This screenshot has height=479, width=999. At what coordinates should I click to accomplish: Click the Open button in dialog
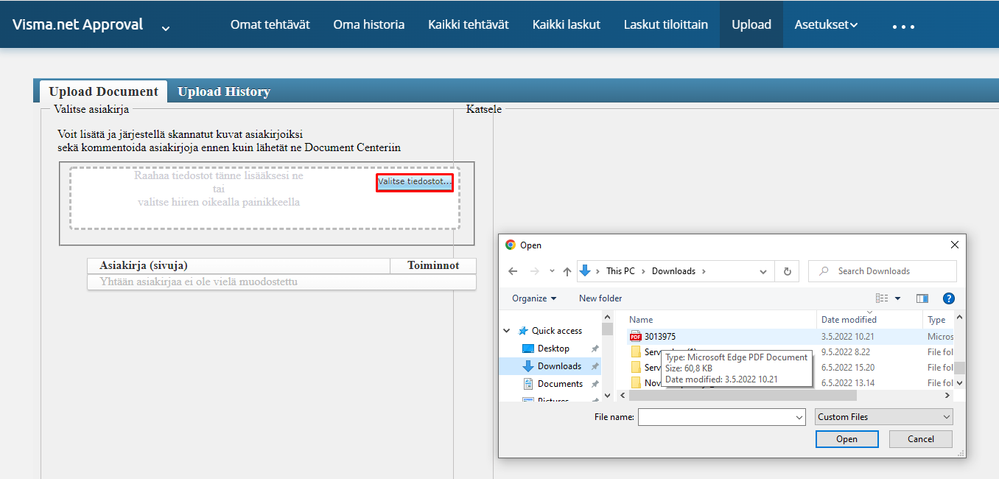[x=847, y=439]
